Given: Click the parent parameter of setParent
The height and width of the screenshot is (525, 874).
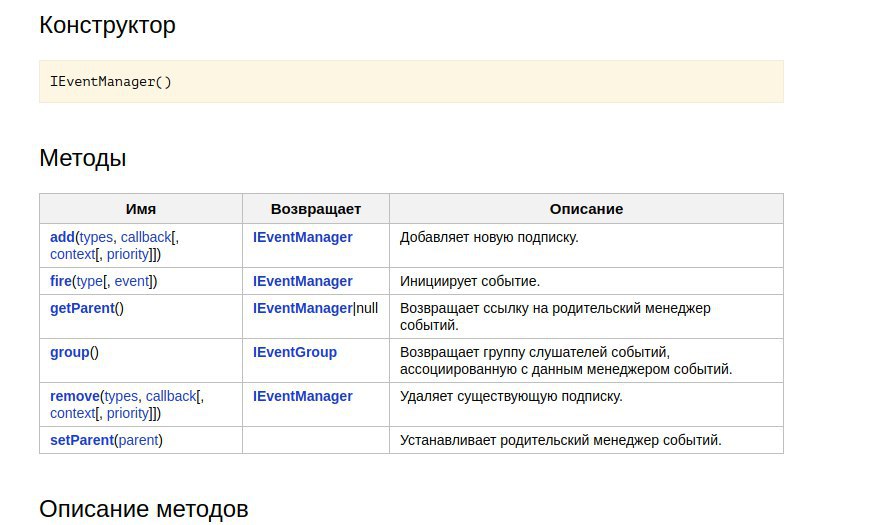Looking at the screenshot, I should tap(138, 441).
